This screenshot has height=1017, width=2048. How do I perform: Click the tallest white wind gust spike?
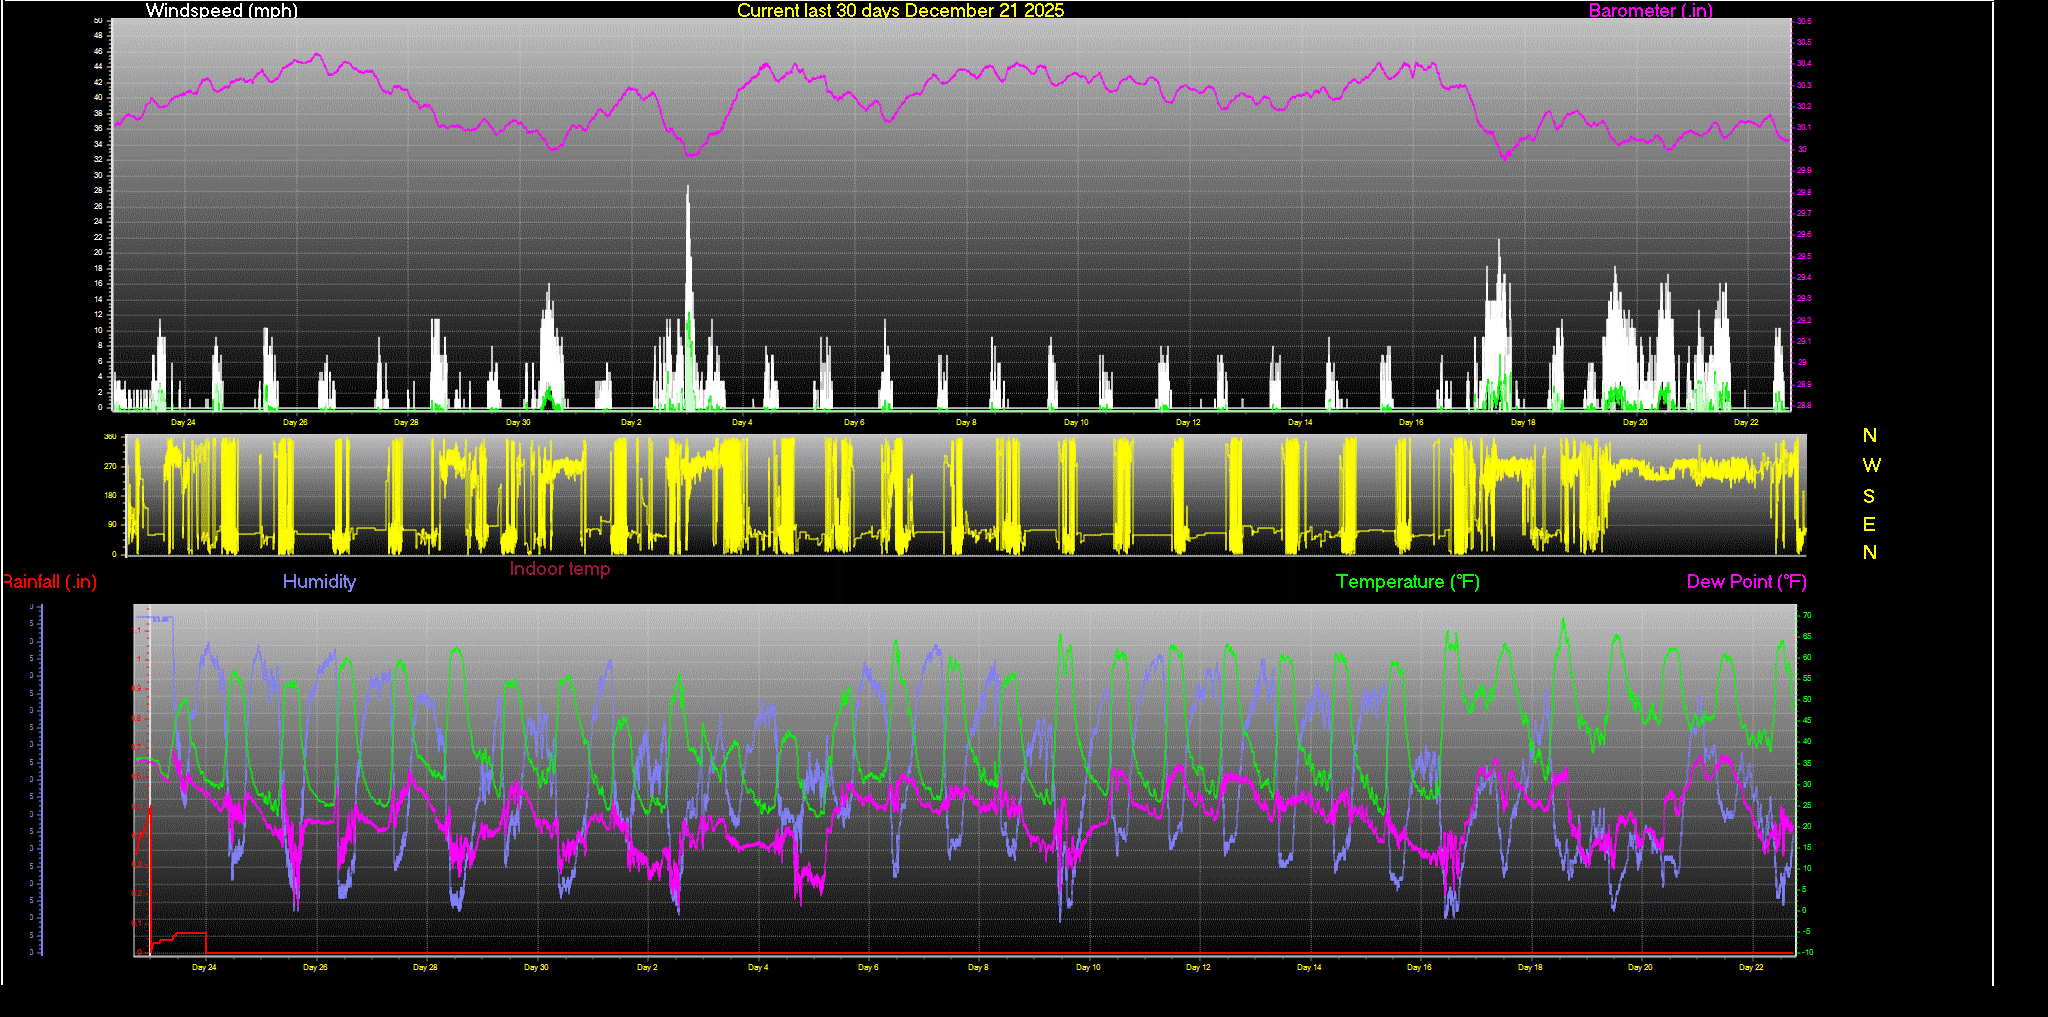[688, 230]
